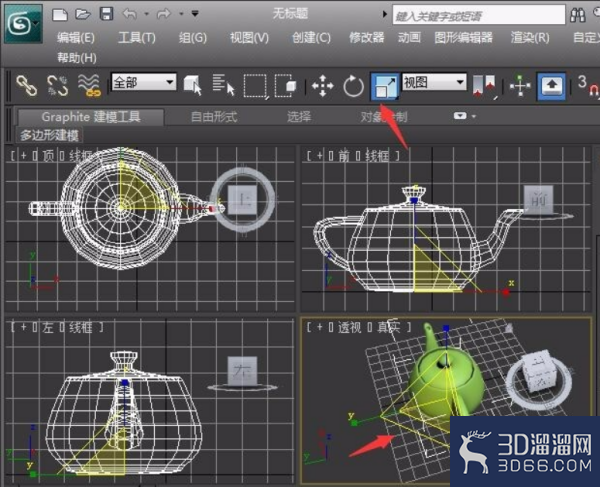Open the 工具(T) menu
Viewport: 600px width, 487px height.
point(137,37)
